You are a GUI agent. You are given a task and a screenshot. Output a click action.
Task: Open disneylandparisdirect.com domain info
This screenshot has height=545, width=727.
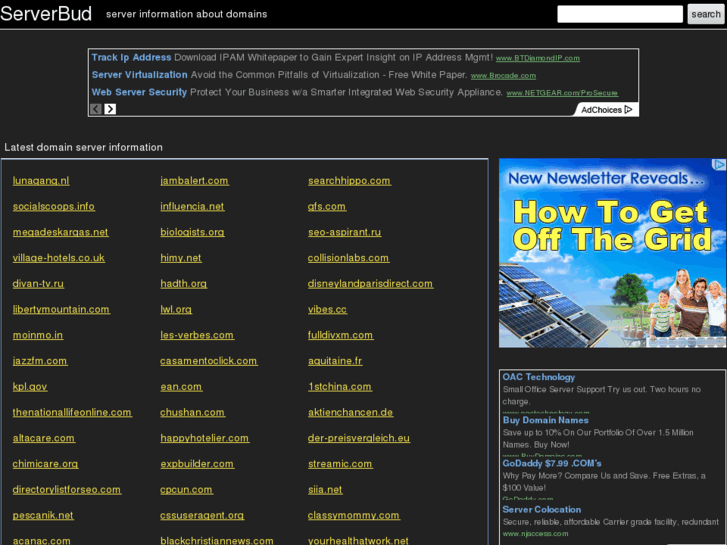[370, 284]
